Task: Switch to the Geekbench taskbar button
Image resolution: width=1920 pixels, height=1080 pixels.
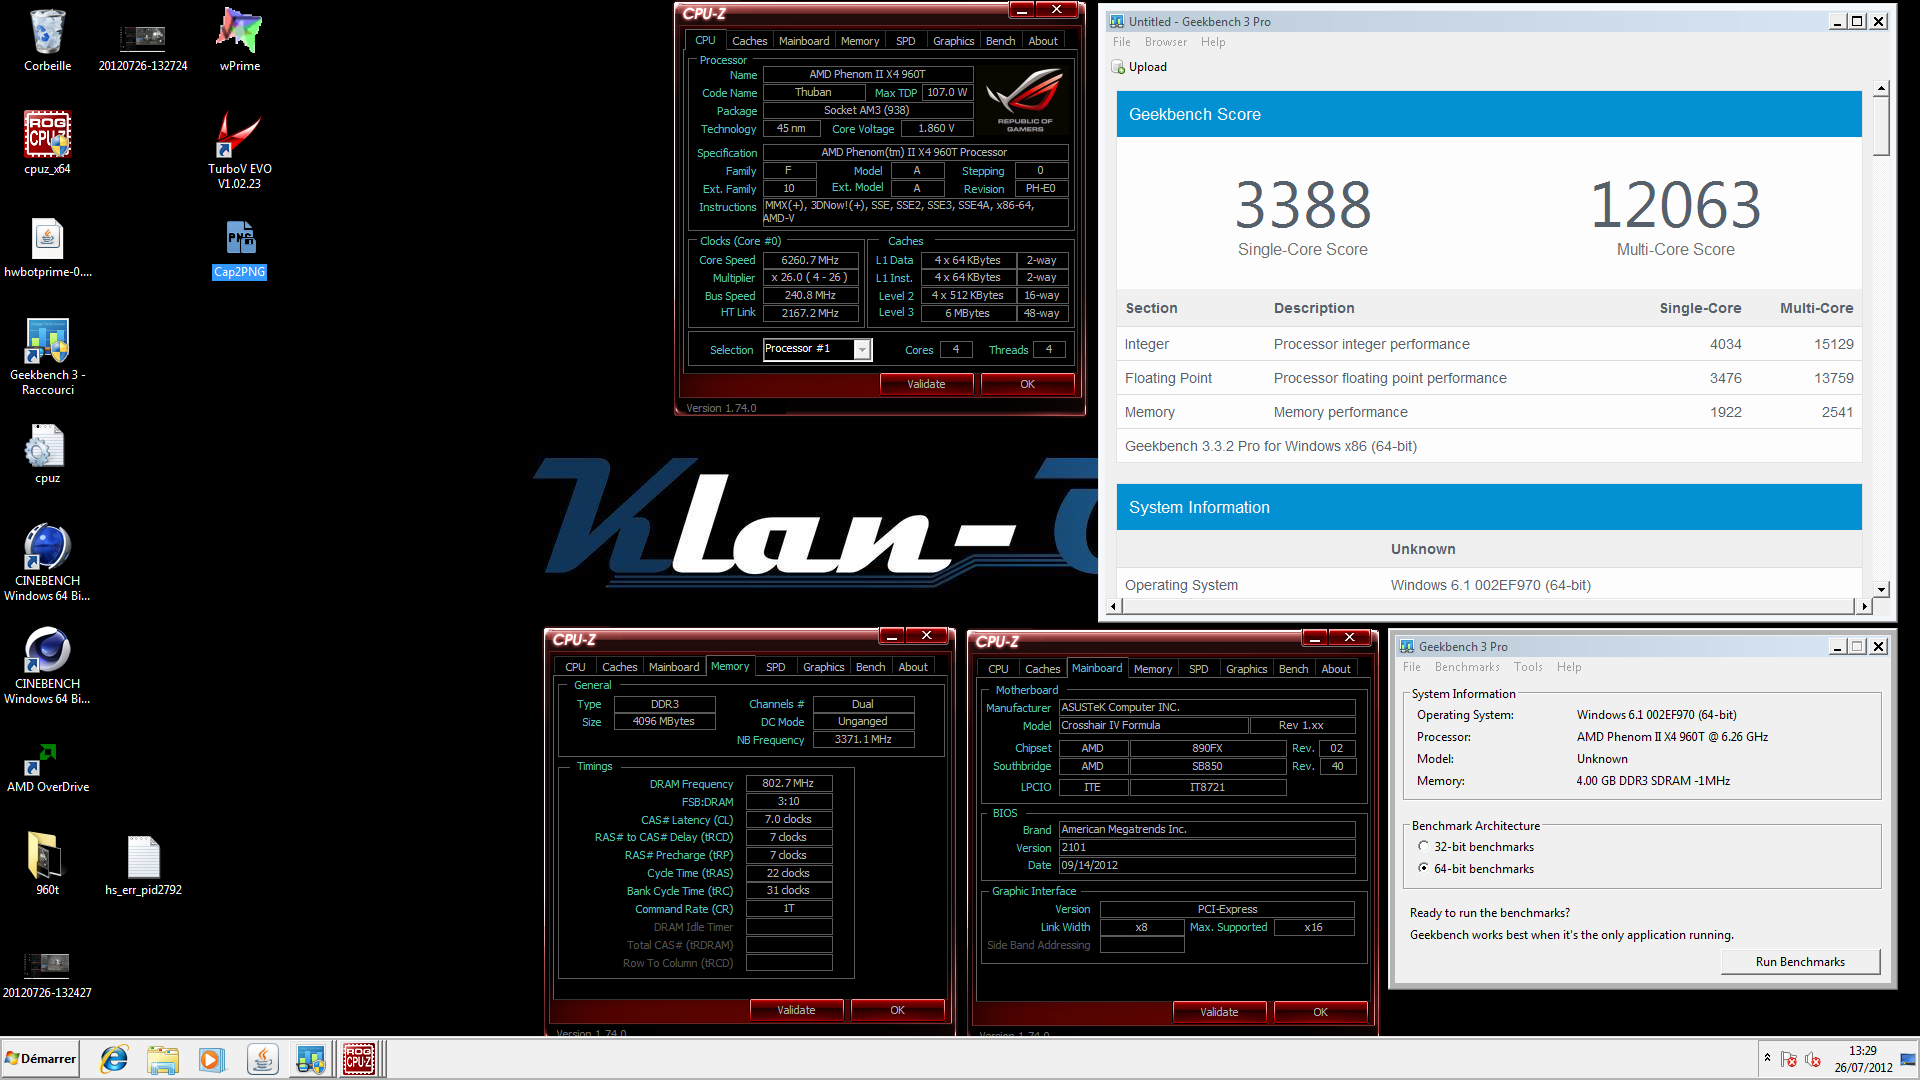Action: (310, 1059)
